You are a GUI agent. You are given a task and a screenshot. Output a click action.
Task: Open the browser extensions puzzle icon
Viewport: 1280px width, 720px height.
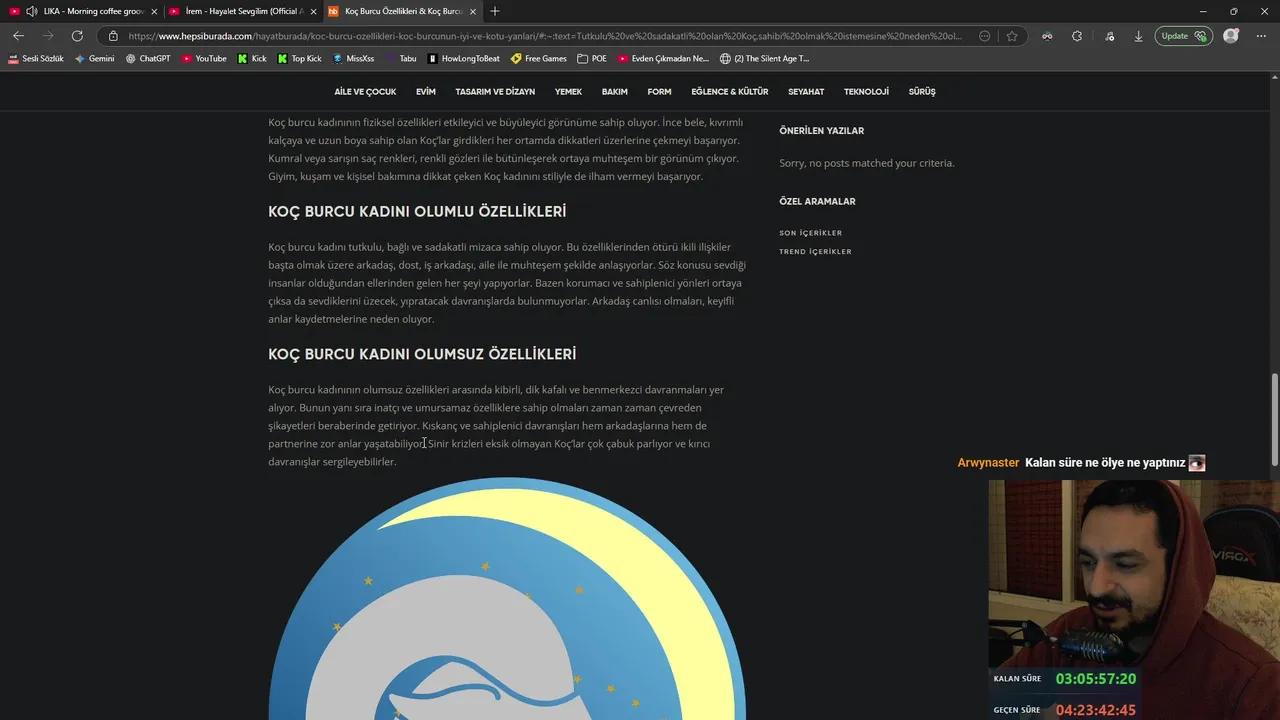1077,36
